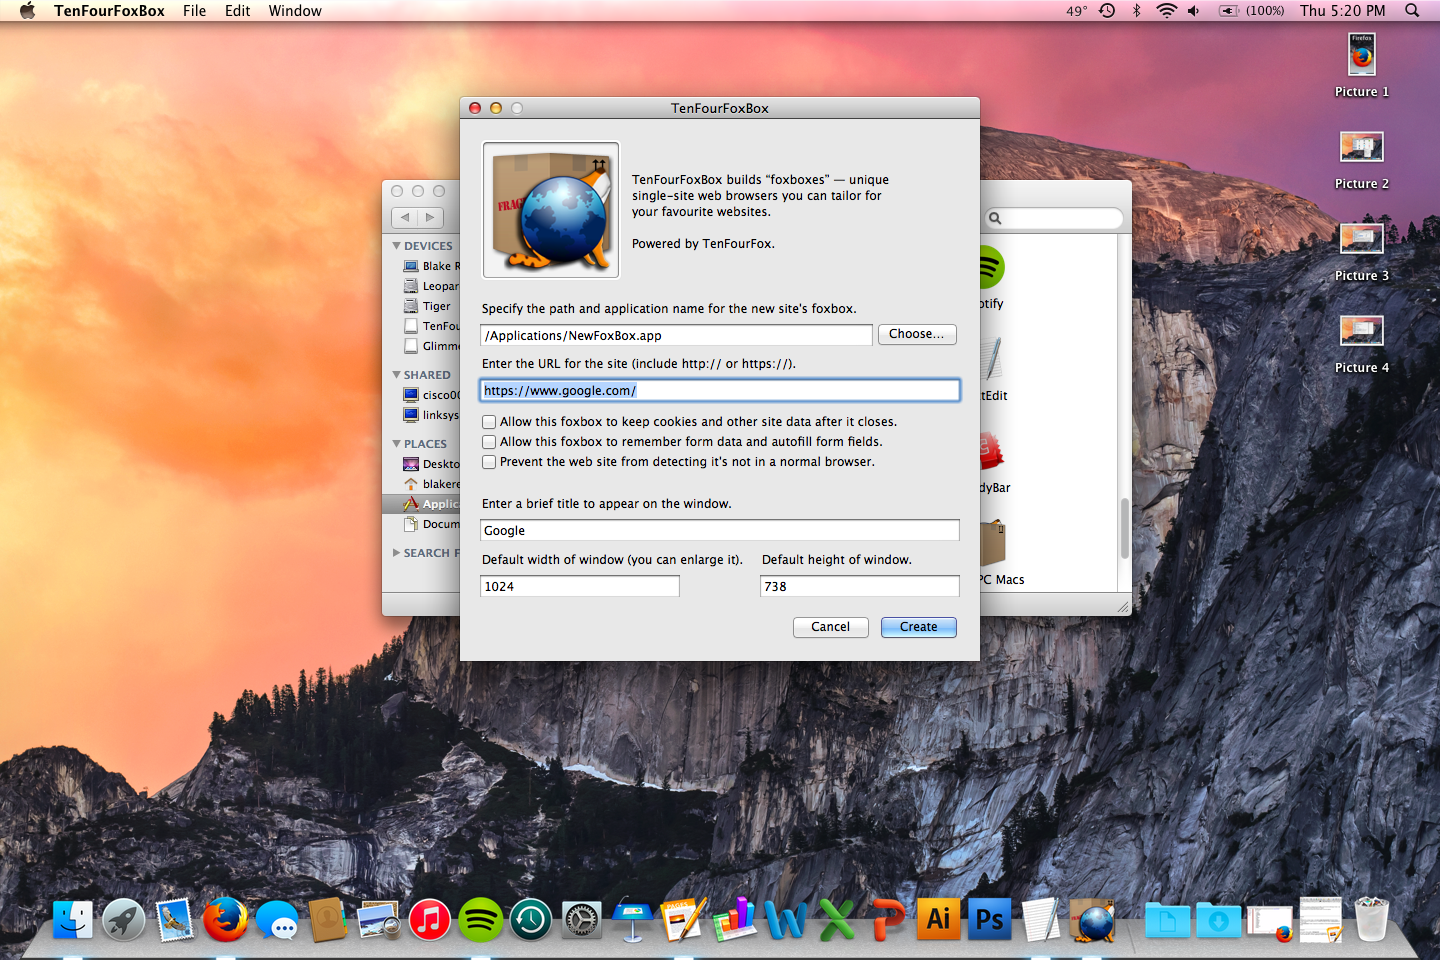The image size is (1440, 960).
Task: Open Adobe Illustrator Ai dock icon
Action: pos(938,919)
